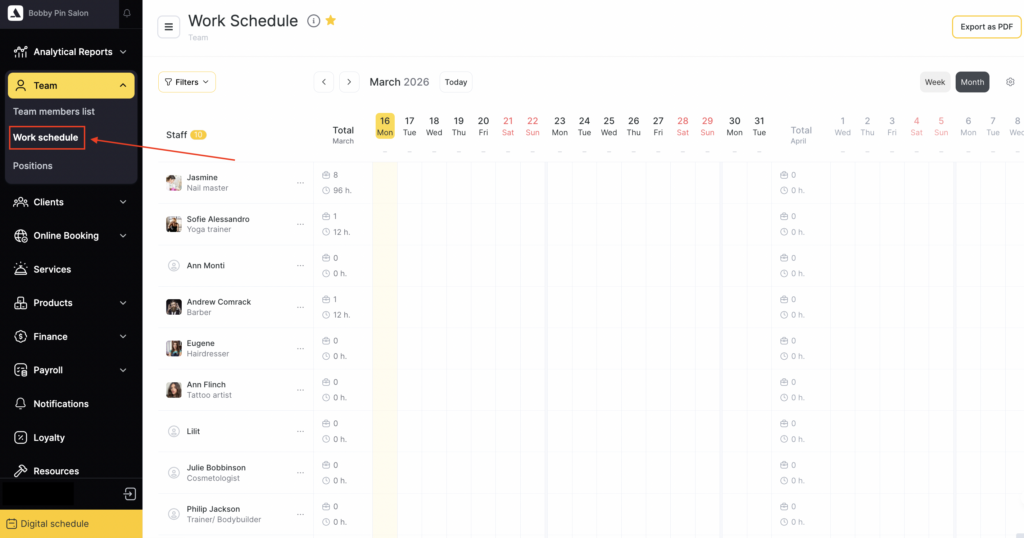This screenshot has height=538, width=1024.
Task: Click the hamburger menu icon
Action: (169, 27)
